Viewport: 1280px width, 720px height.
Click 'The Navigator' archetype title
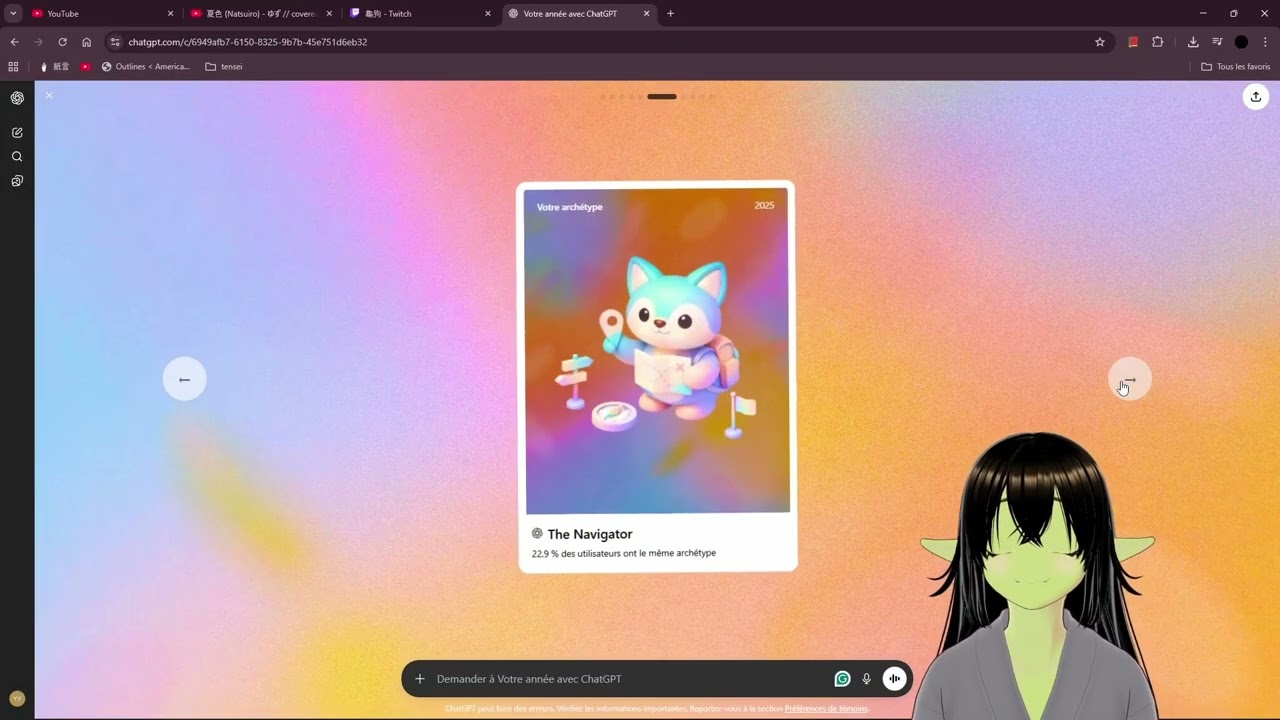pyautogui.click(x=590, y=534)
